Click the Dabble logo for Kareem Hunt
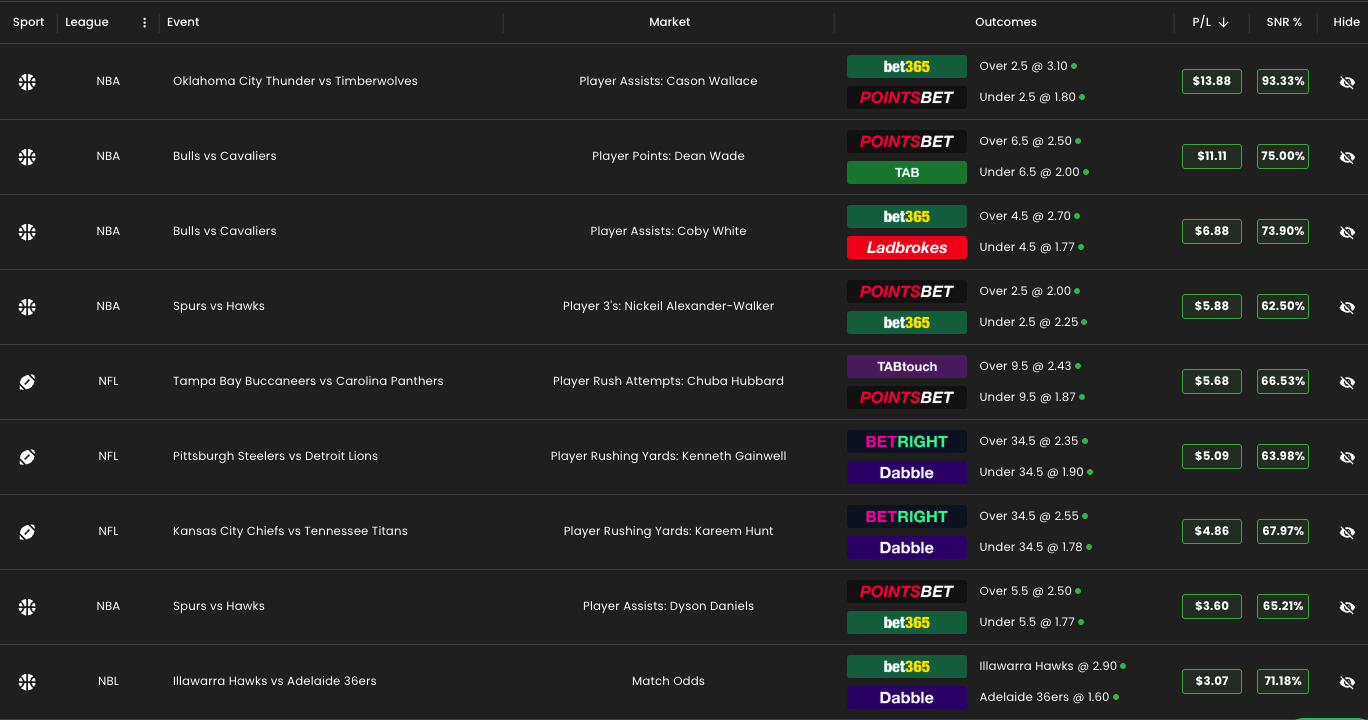The width and height of the screenshot is (1368, 720). coord(906,547)
